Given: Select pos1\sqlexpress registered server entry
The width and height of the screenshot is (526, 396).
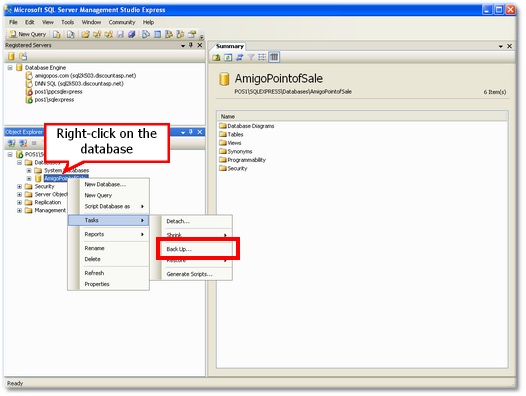Looking at the screenshot, I should coord(50,100).
